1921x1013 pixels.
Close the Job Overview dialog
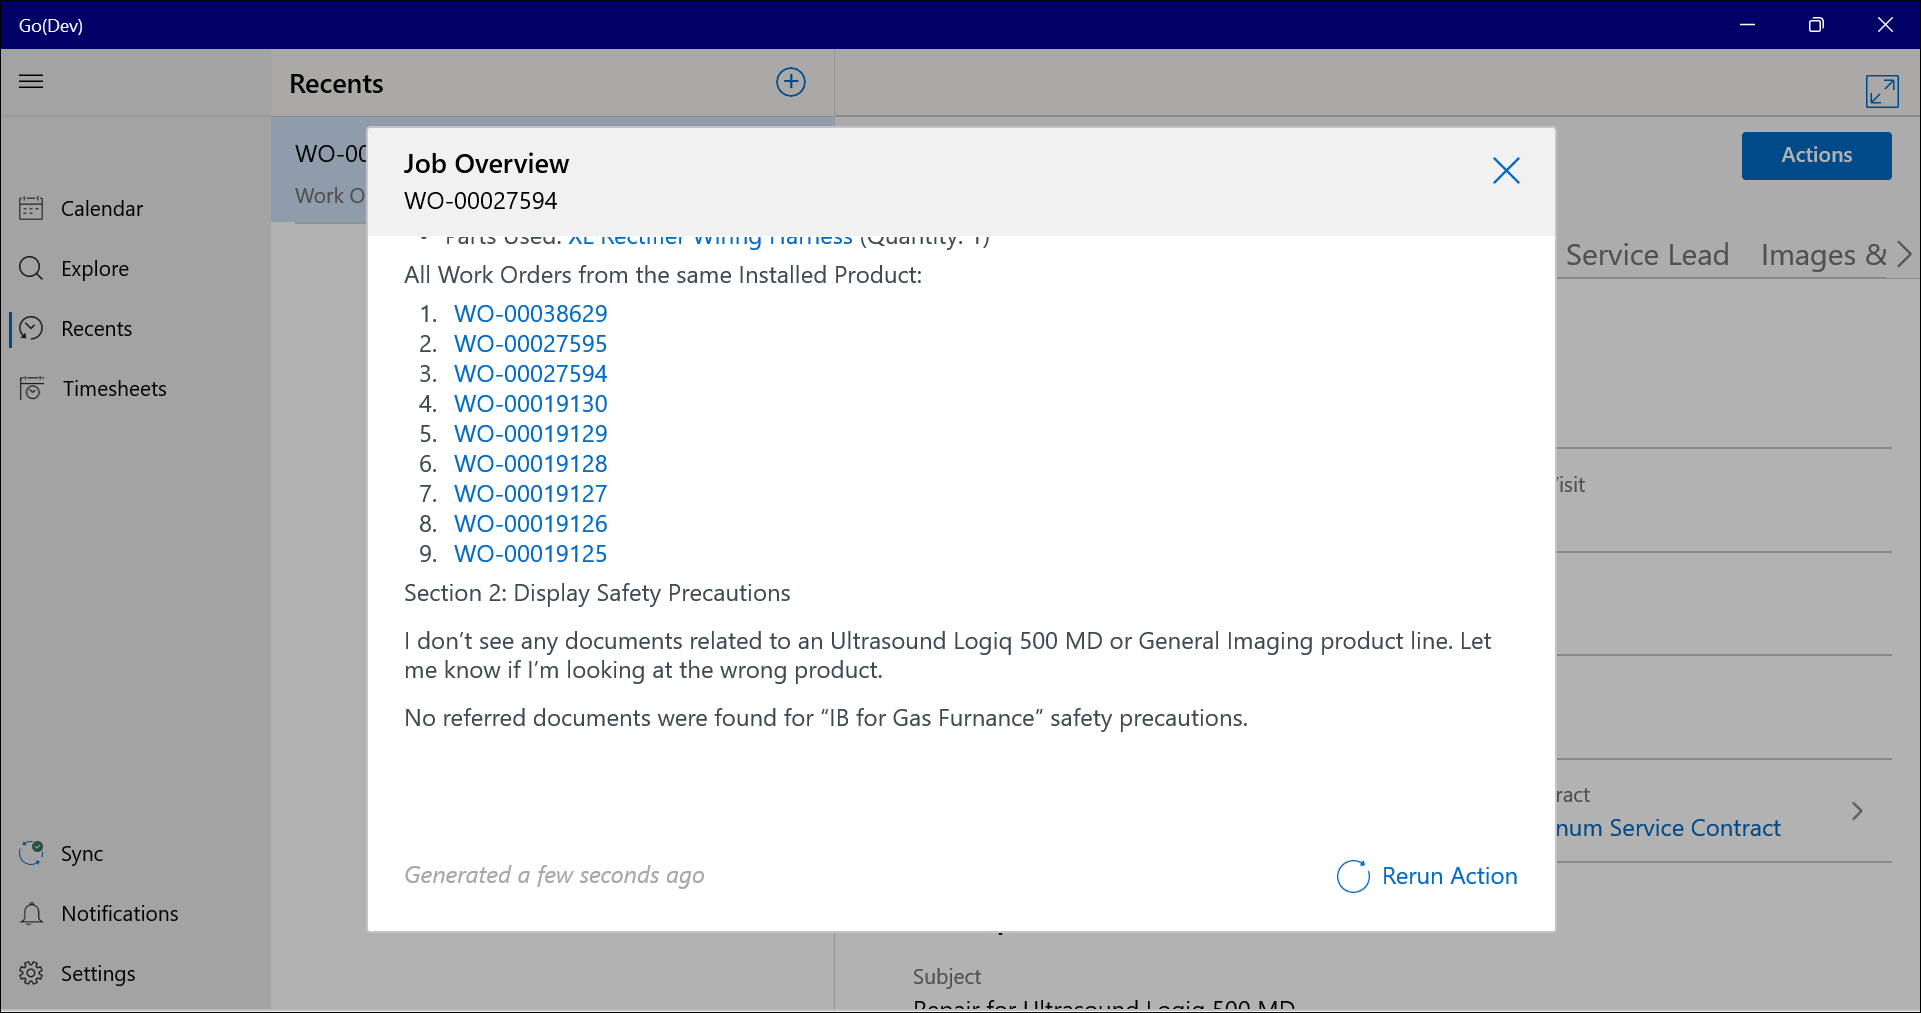1506,171
